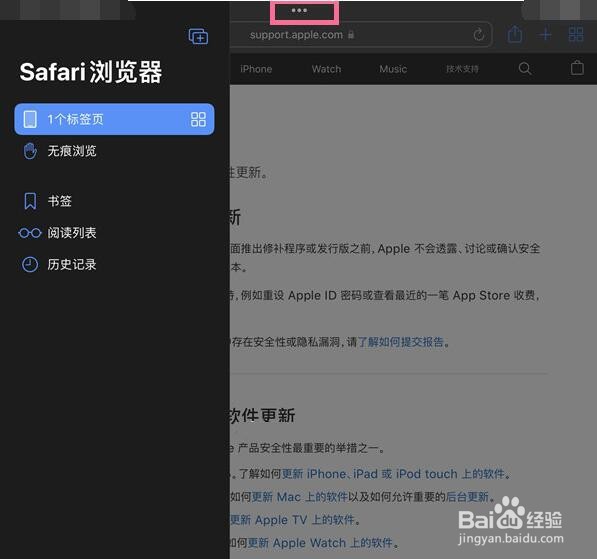This screenshot has height=559, width=597.
Task: Click the Safari浏览器 sidebar title
Action: coord(91,72)
